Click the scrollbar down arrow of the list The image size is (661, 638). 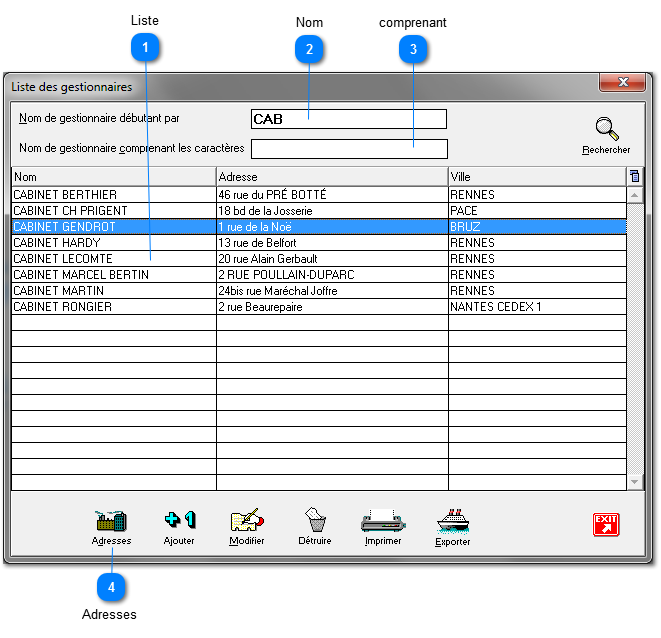click(634, 482)
